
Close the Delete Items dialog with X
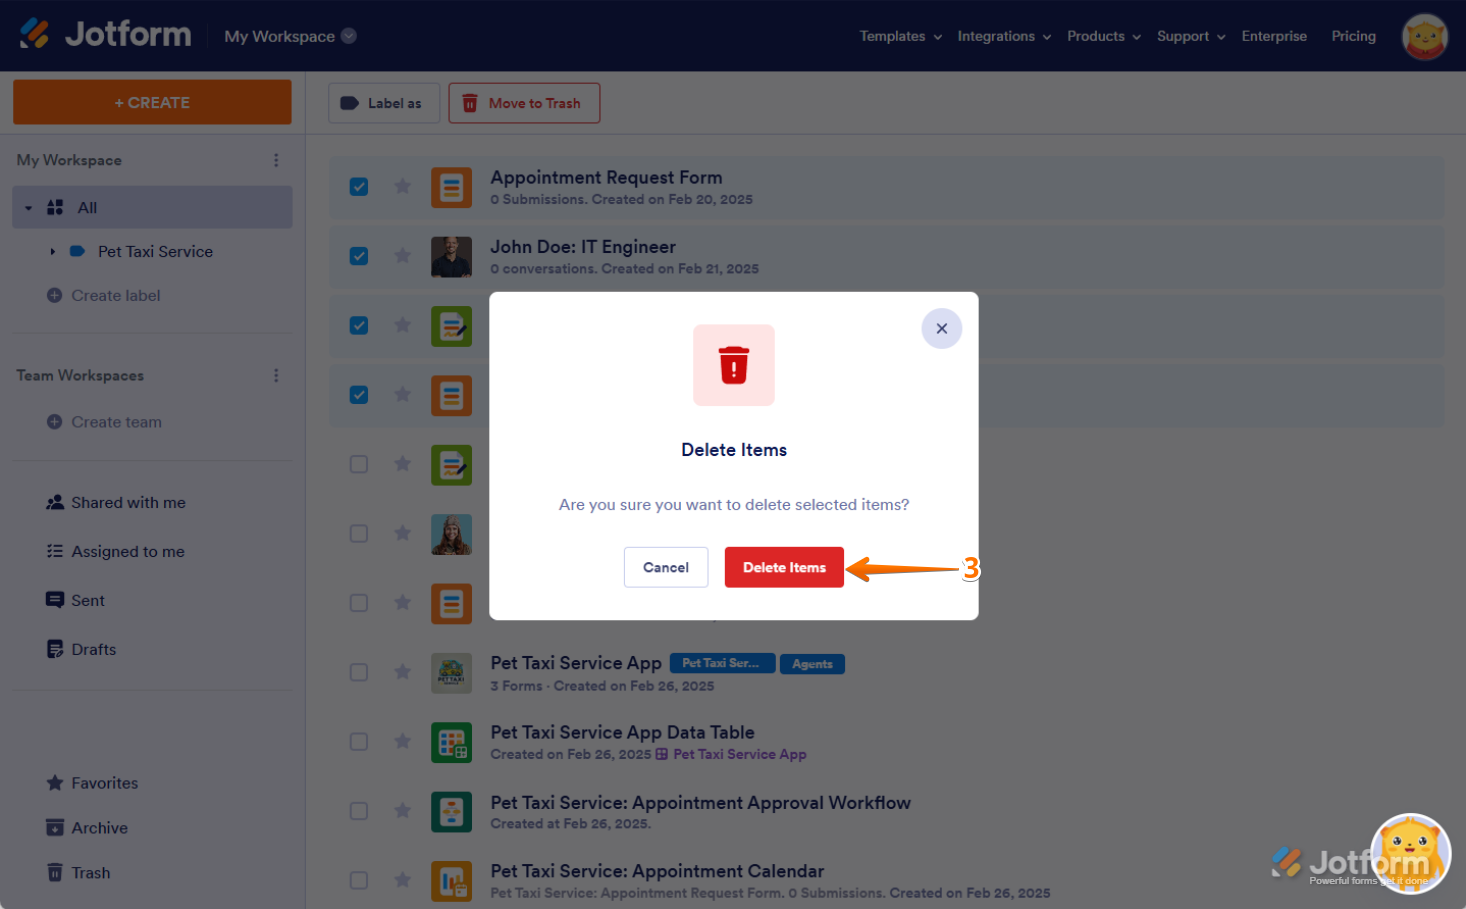click(x=942, y=328)
